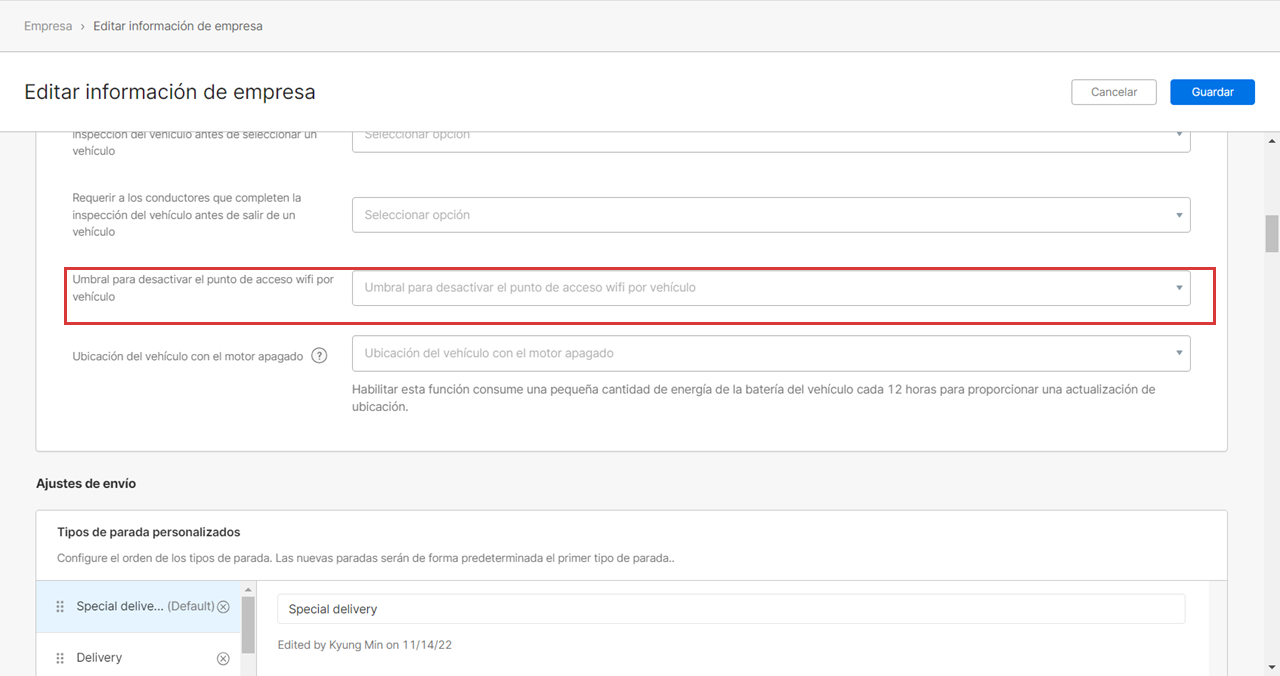Click the Special delivery name text field
The width and height of the screenshot is (1280, 676).
click(x=730, y=609)
